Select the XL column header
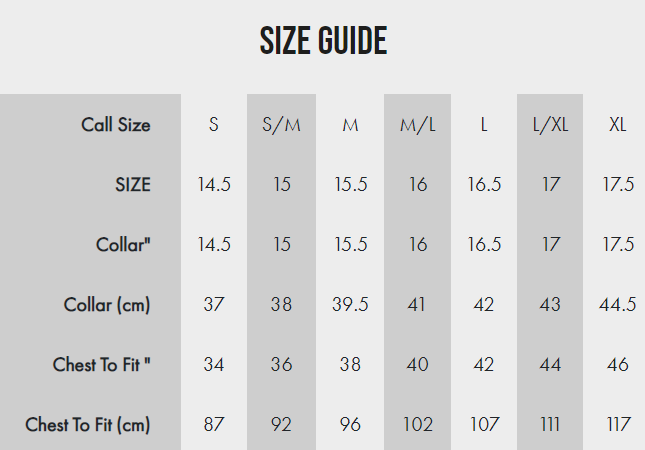 tap(617, 125)
